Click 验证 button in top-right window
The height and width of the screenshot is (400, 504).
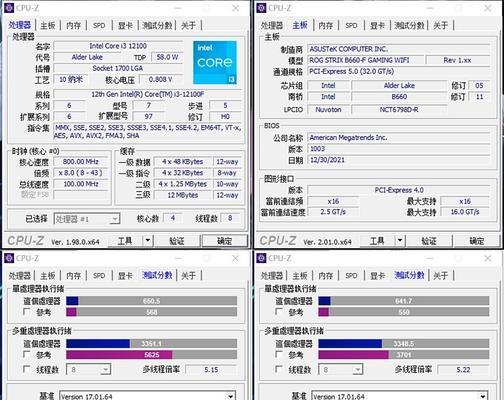tap(429, 241)
